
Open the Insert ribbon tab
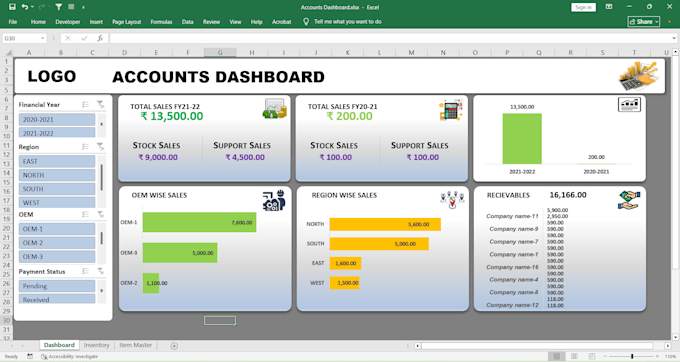point(96,22)
